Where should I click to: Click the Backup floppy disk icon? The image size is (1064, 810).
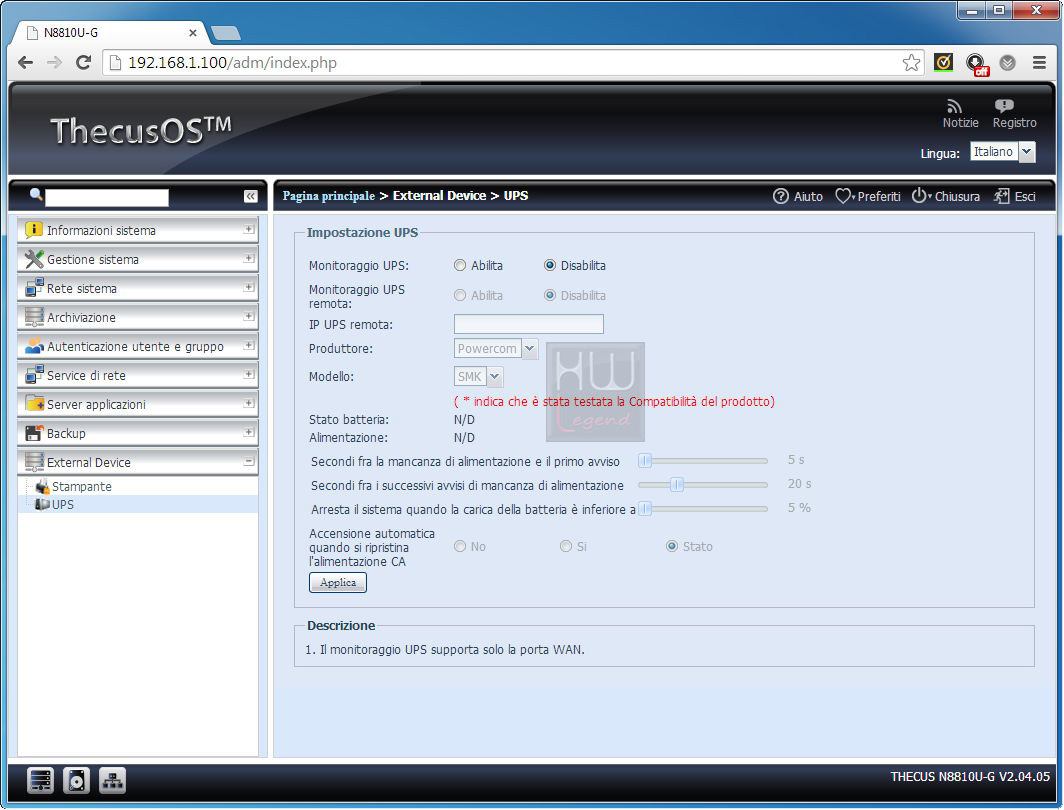tap(33, 433)
